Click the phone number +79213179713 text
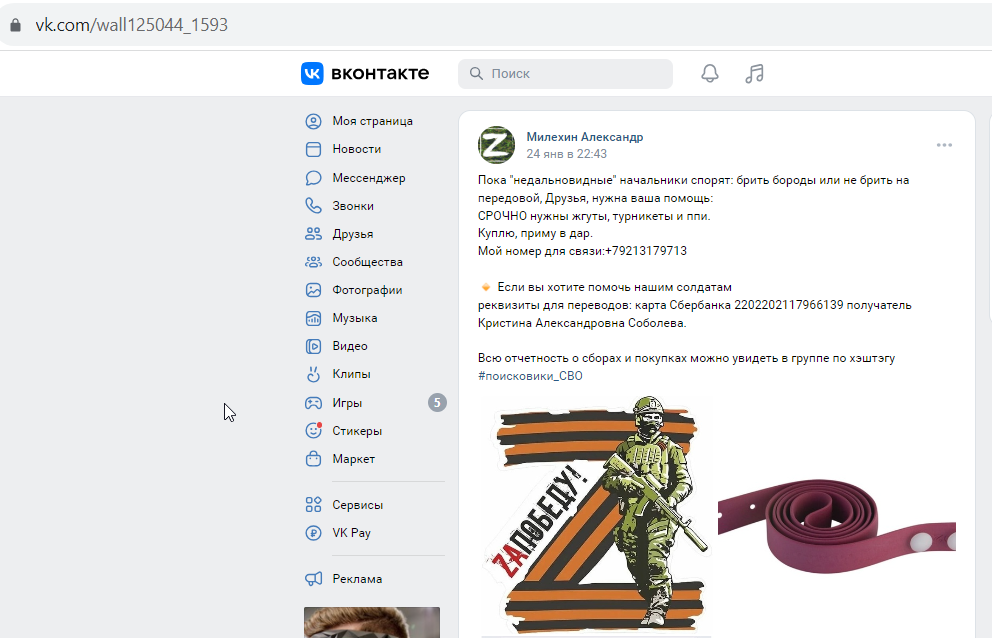 [646, 251]
